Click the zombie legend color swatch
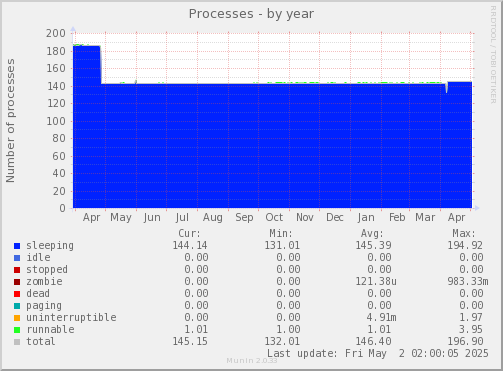Image resolution: width=503 pixels, height=371 pixels. pyautogui.click(x=17, y=282)
